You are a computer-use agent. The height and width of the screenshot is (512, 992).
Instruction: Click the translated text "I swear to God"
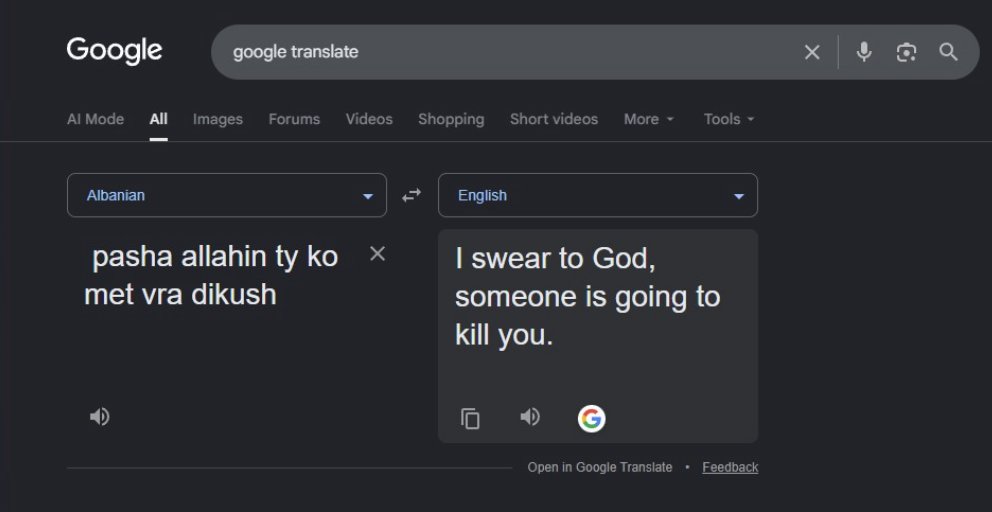tap(555, 259)
